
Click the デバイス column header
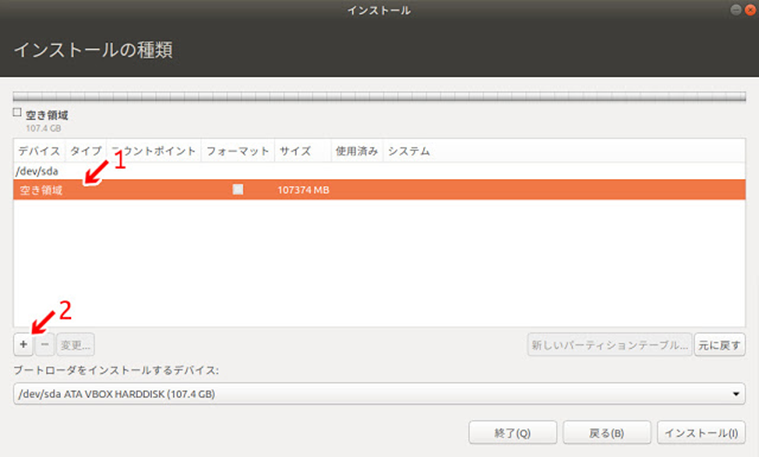tap(39, 151)
